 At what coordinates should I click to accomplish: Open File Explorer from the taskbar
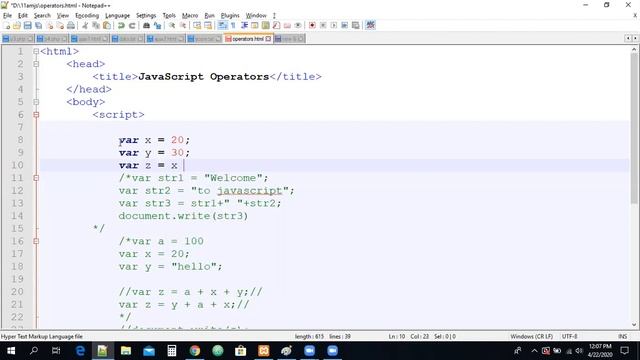(x=126, y=351)
